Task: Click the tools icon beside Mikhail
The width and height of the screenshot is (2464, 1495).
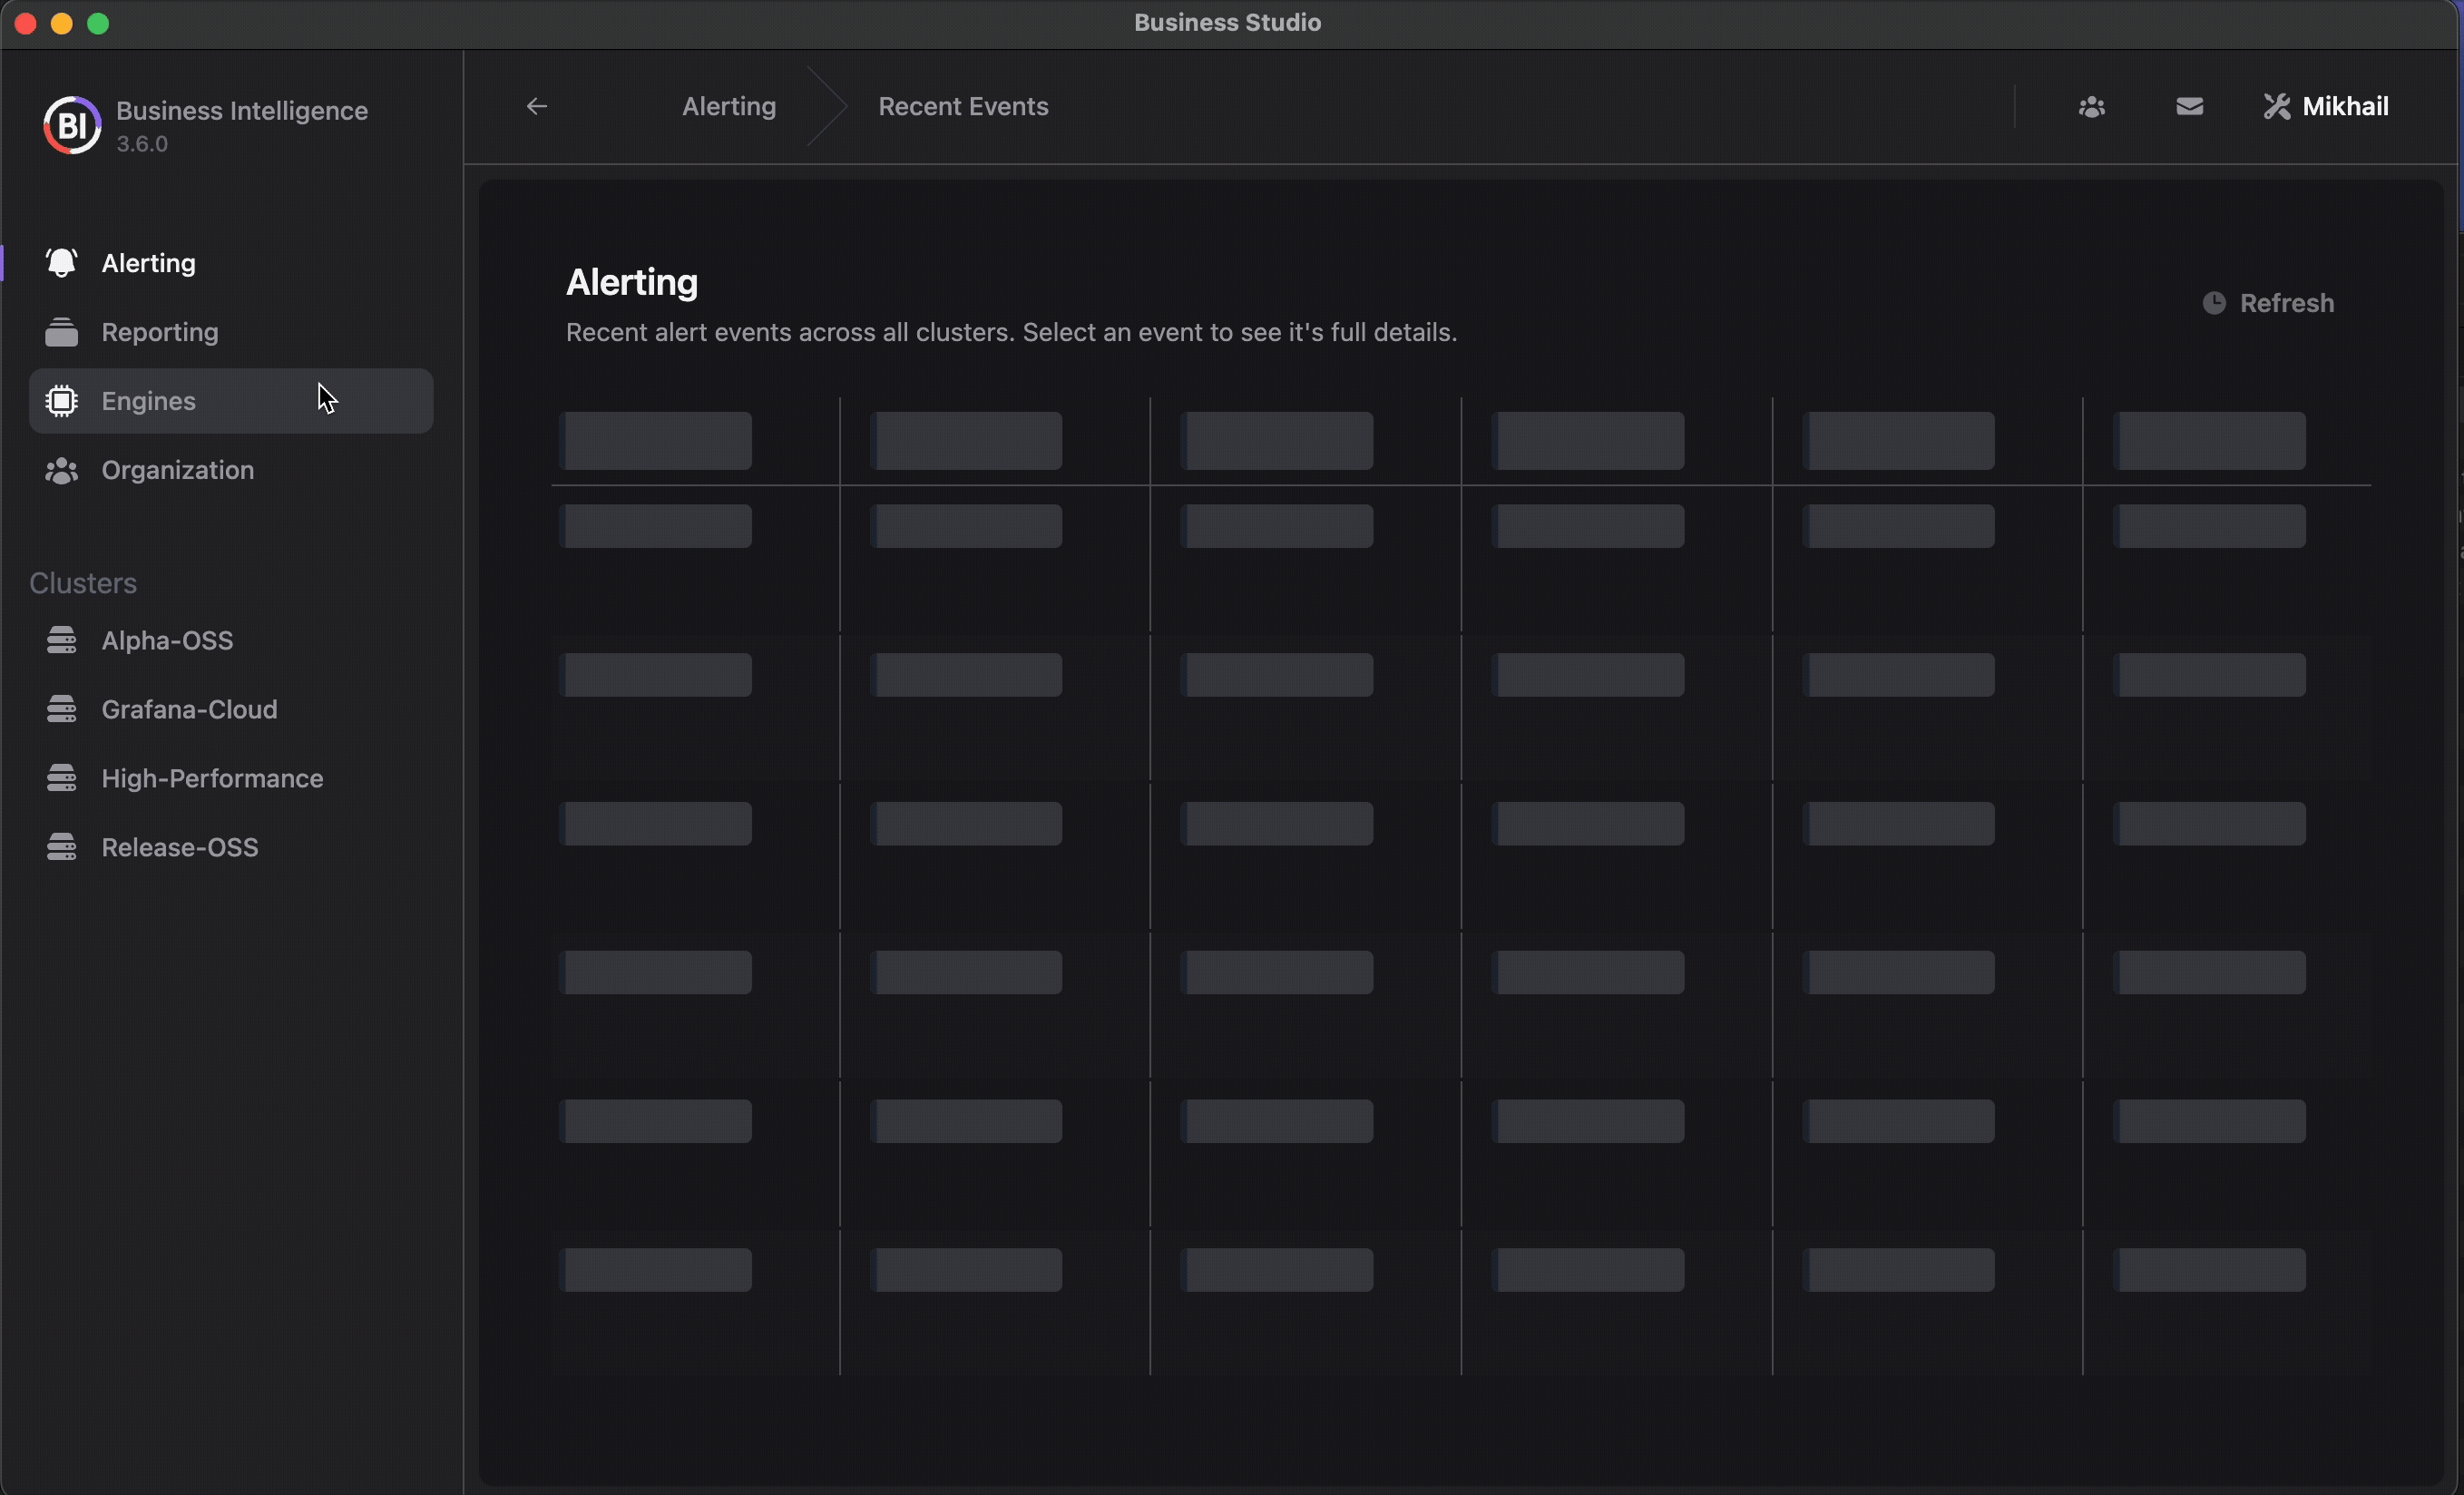Action: tap(2276, 106)
